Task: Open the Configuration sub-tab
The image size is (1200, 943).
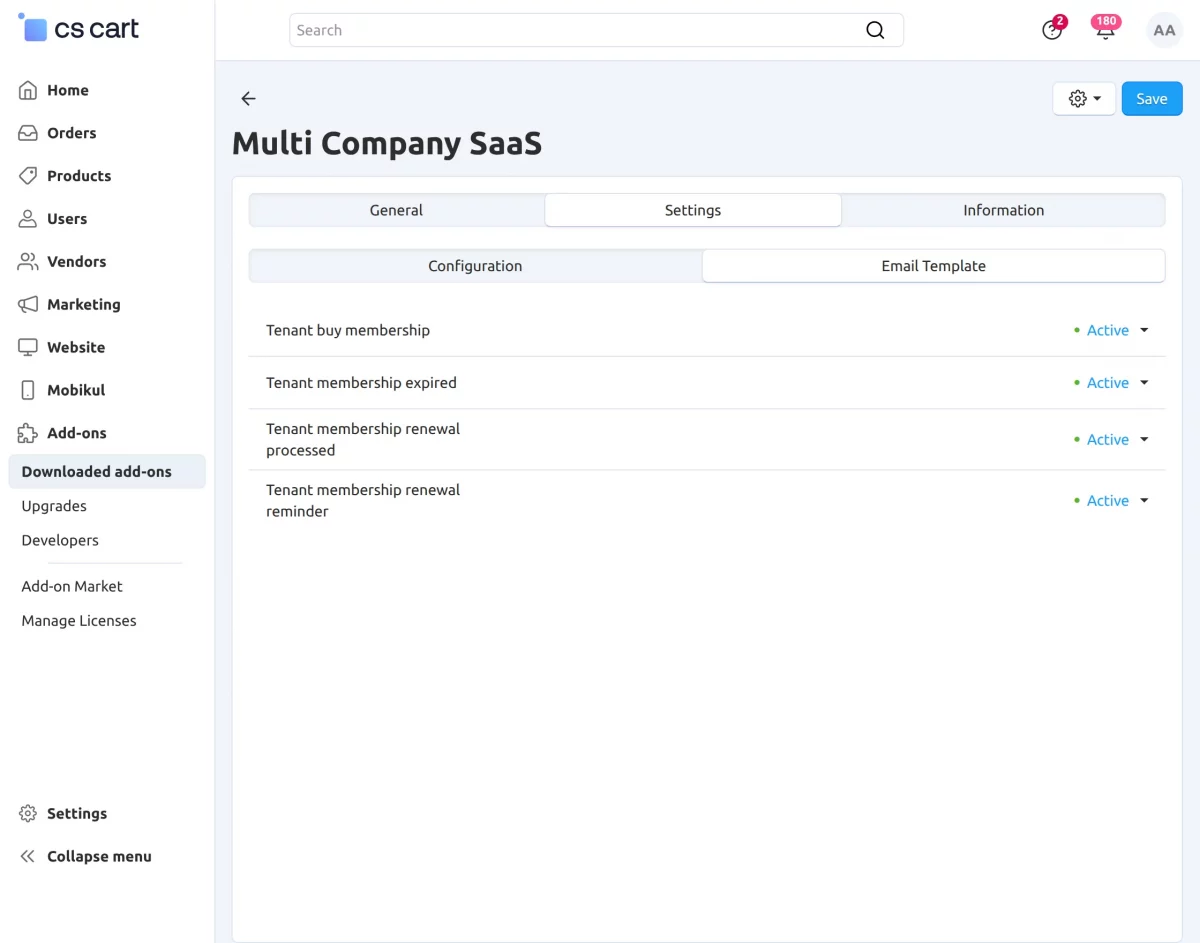Action: 475,266
